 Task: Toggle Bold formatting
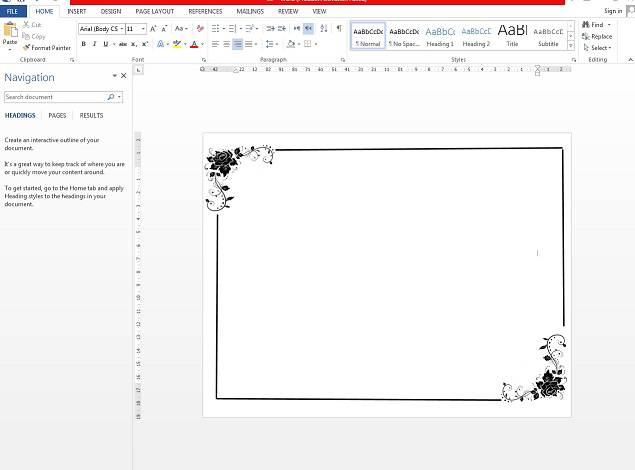click(x=83, y=44)
